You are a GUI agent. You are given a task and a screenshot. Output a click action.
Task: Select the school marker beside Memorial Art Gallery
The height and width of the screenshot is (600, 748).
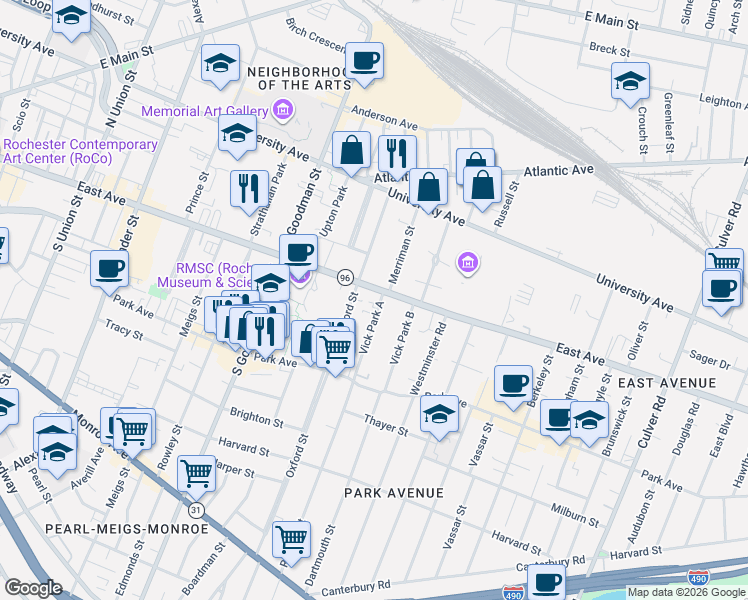tap(238, 133)
